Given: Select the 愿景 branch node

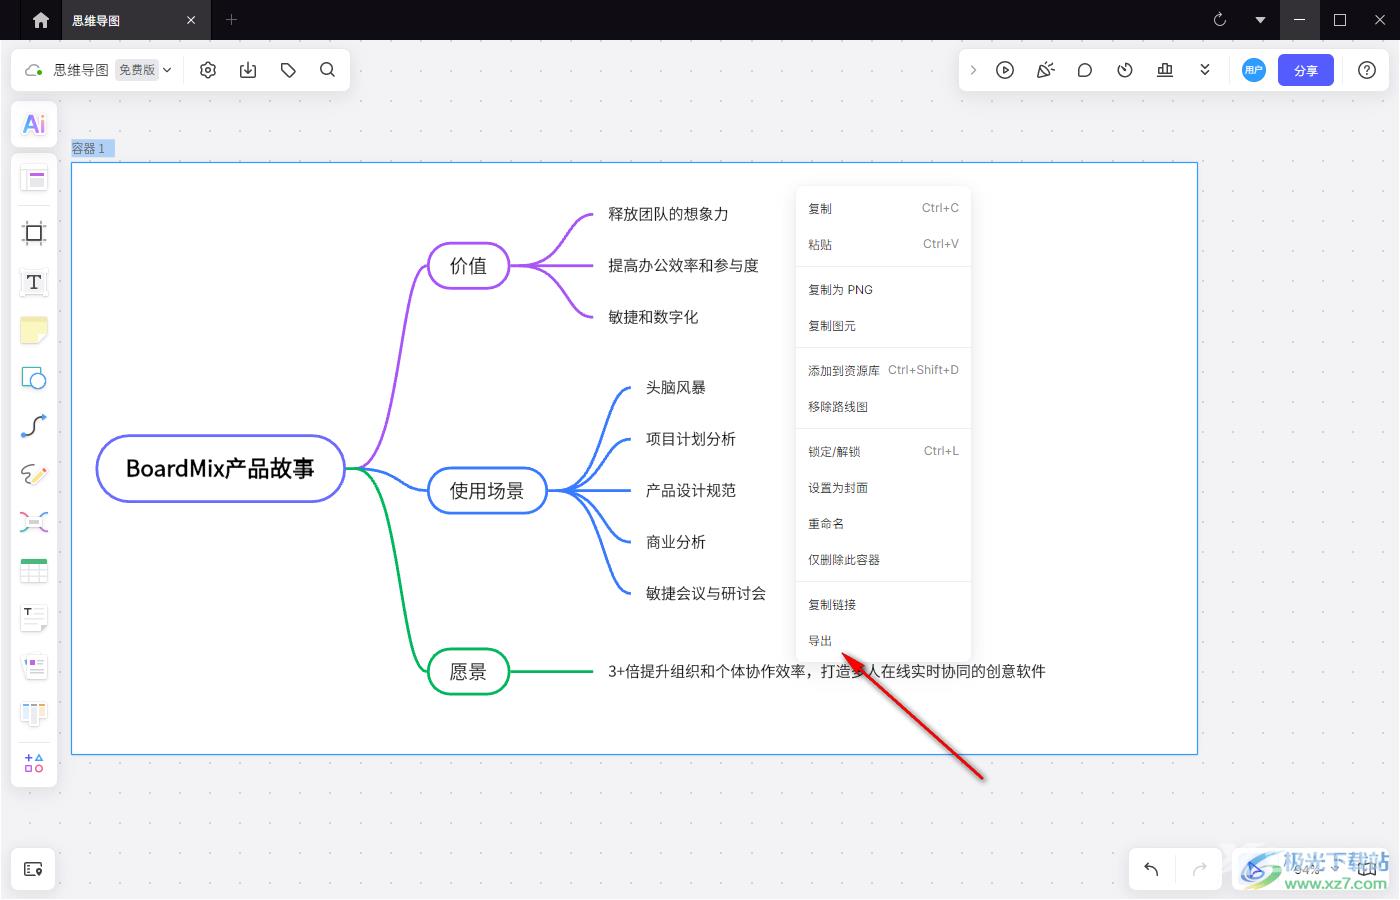Looking at the screenshot, I should 468,672.
